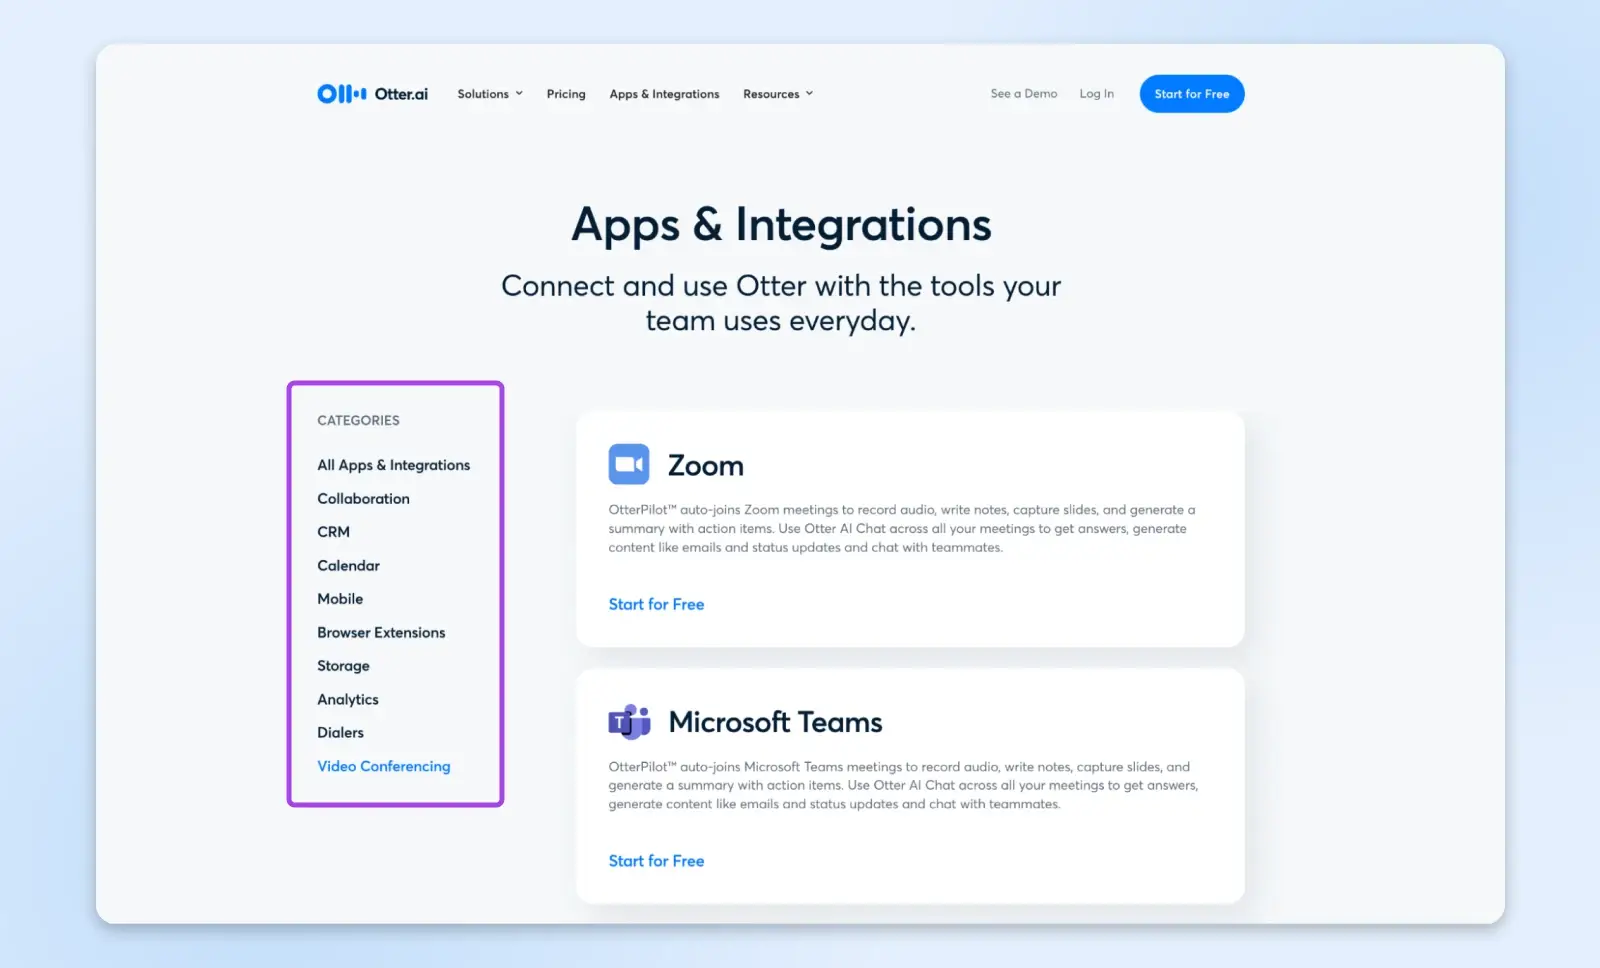Click the 'Connect and use Otter' subtitle
The height and width of the screenshot is (968, 1600).
point(781,303)
